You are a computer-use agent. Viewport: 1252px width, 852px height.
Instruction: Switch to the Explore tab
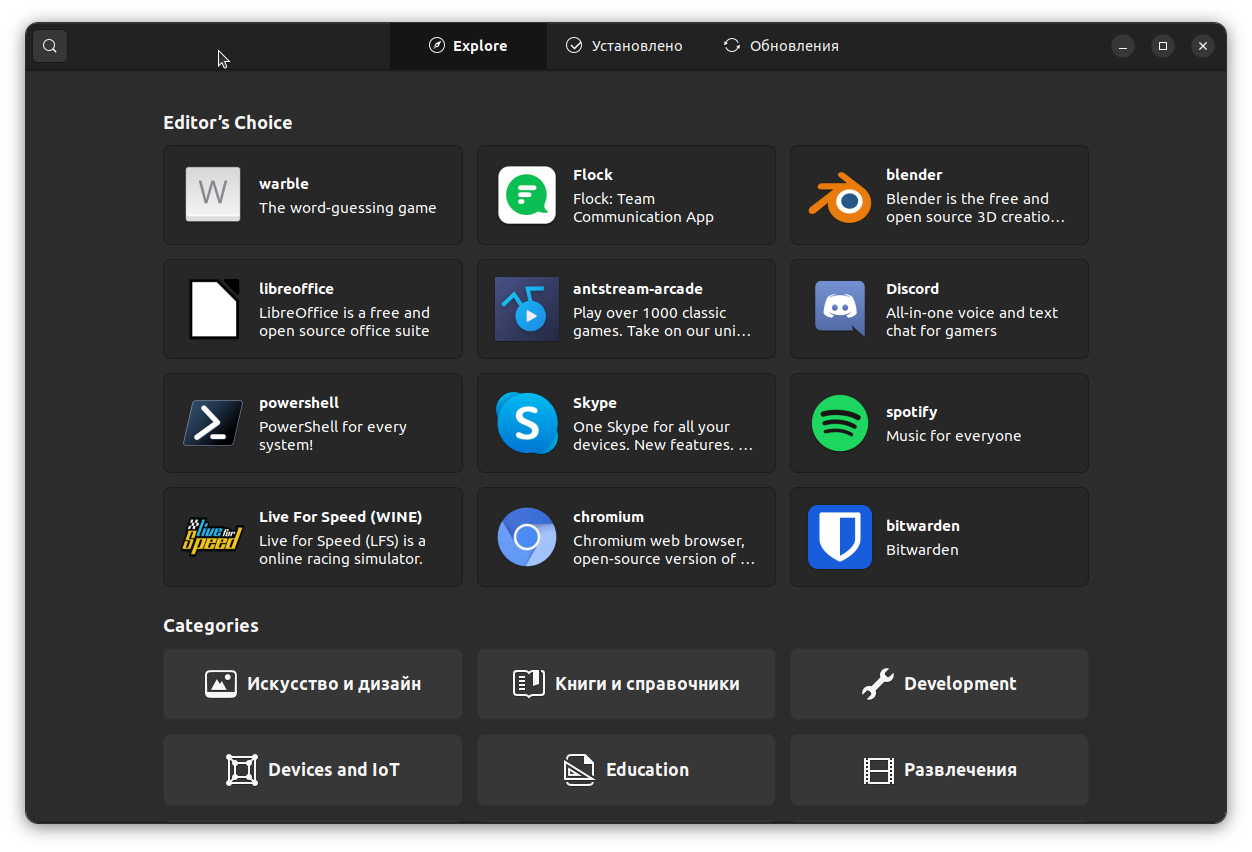tap(468, 46)
